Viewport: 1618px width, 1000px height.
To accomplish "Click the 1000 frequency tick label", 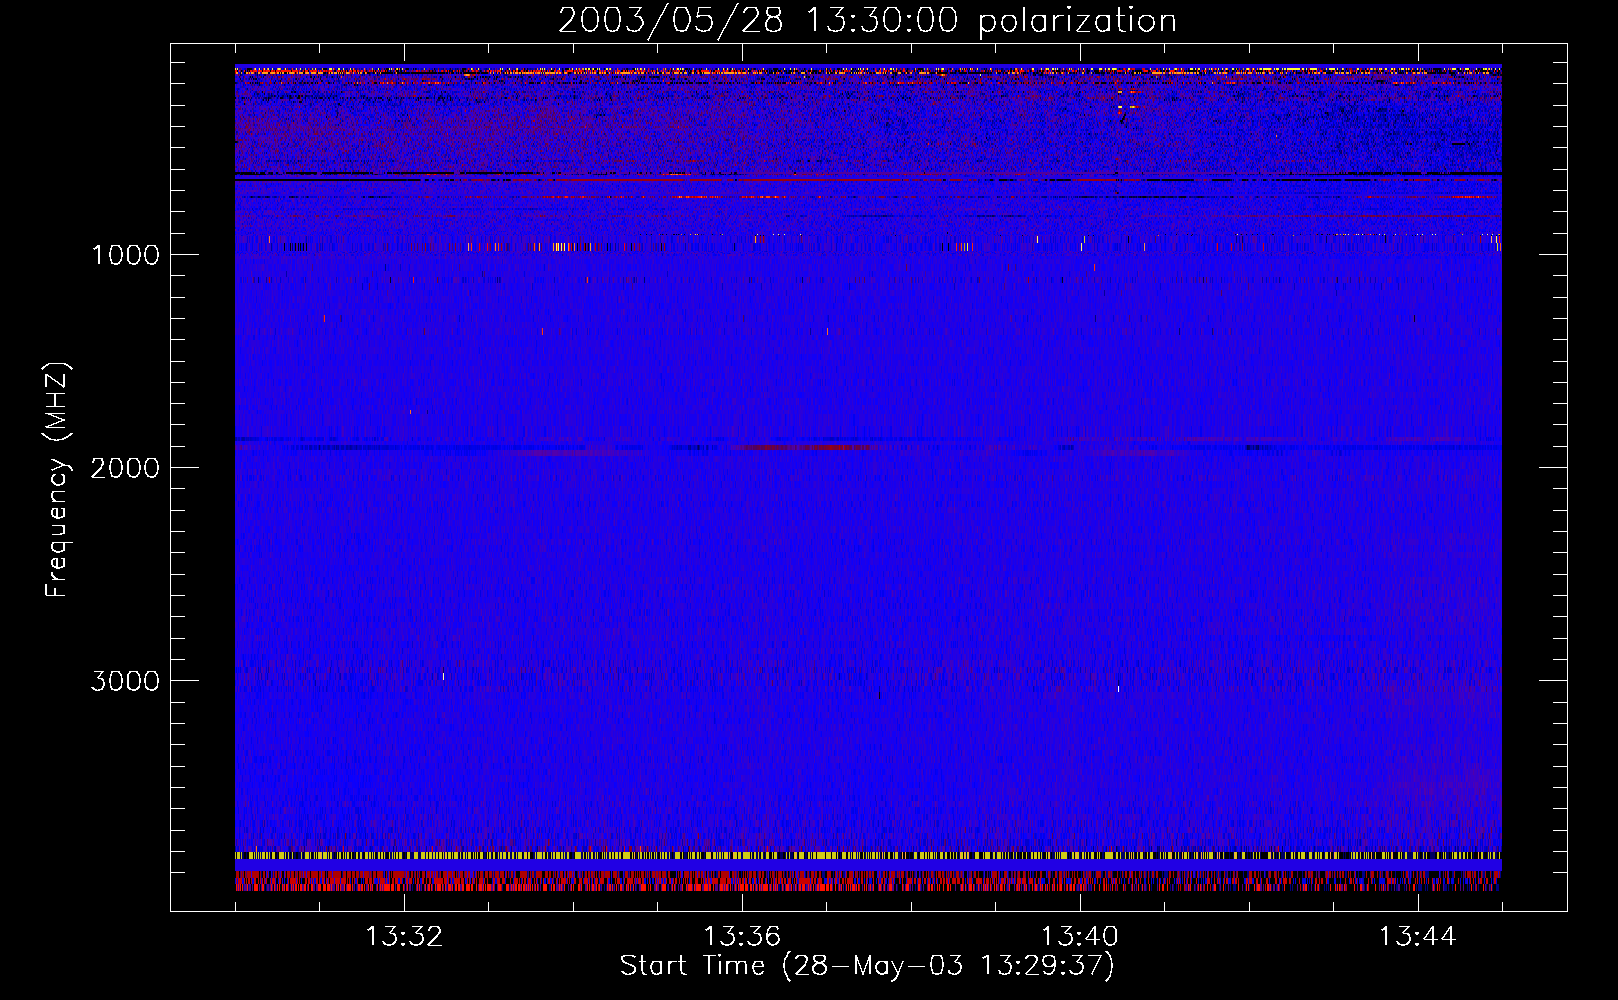I will point(125,255).
